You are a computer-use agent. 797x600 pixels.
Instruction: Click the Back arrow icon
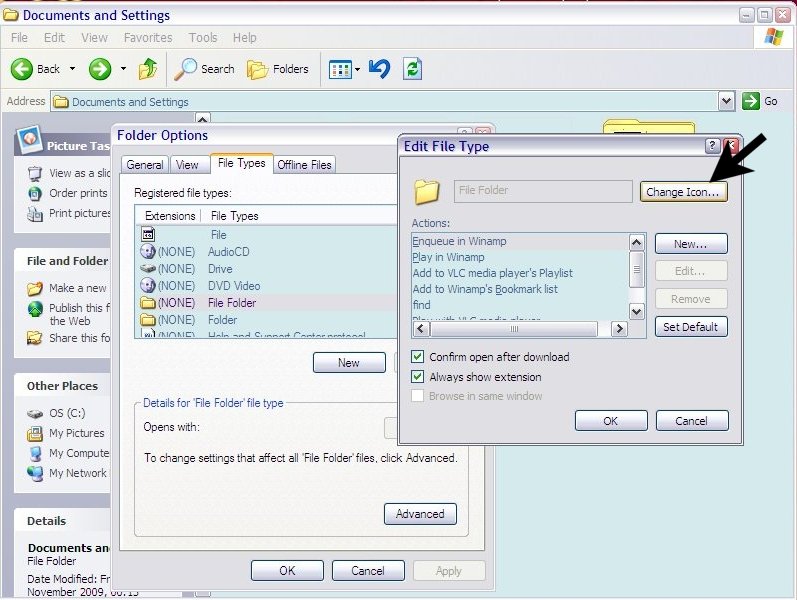[21, 69]
